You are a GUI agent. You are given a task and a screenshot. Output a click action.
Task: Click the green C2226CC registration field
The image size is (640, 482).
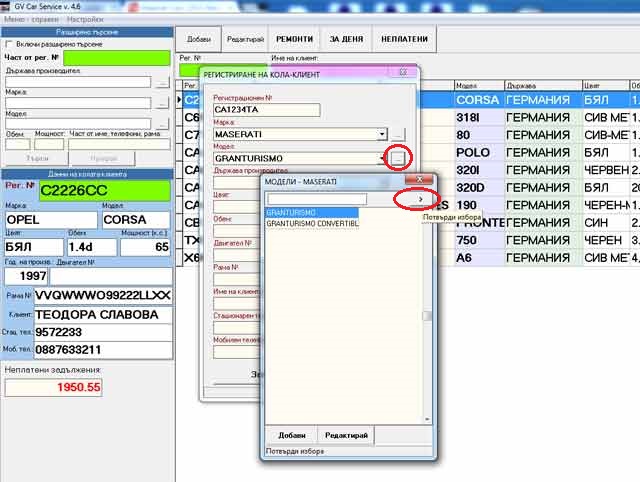pos(105,191)
